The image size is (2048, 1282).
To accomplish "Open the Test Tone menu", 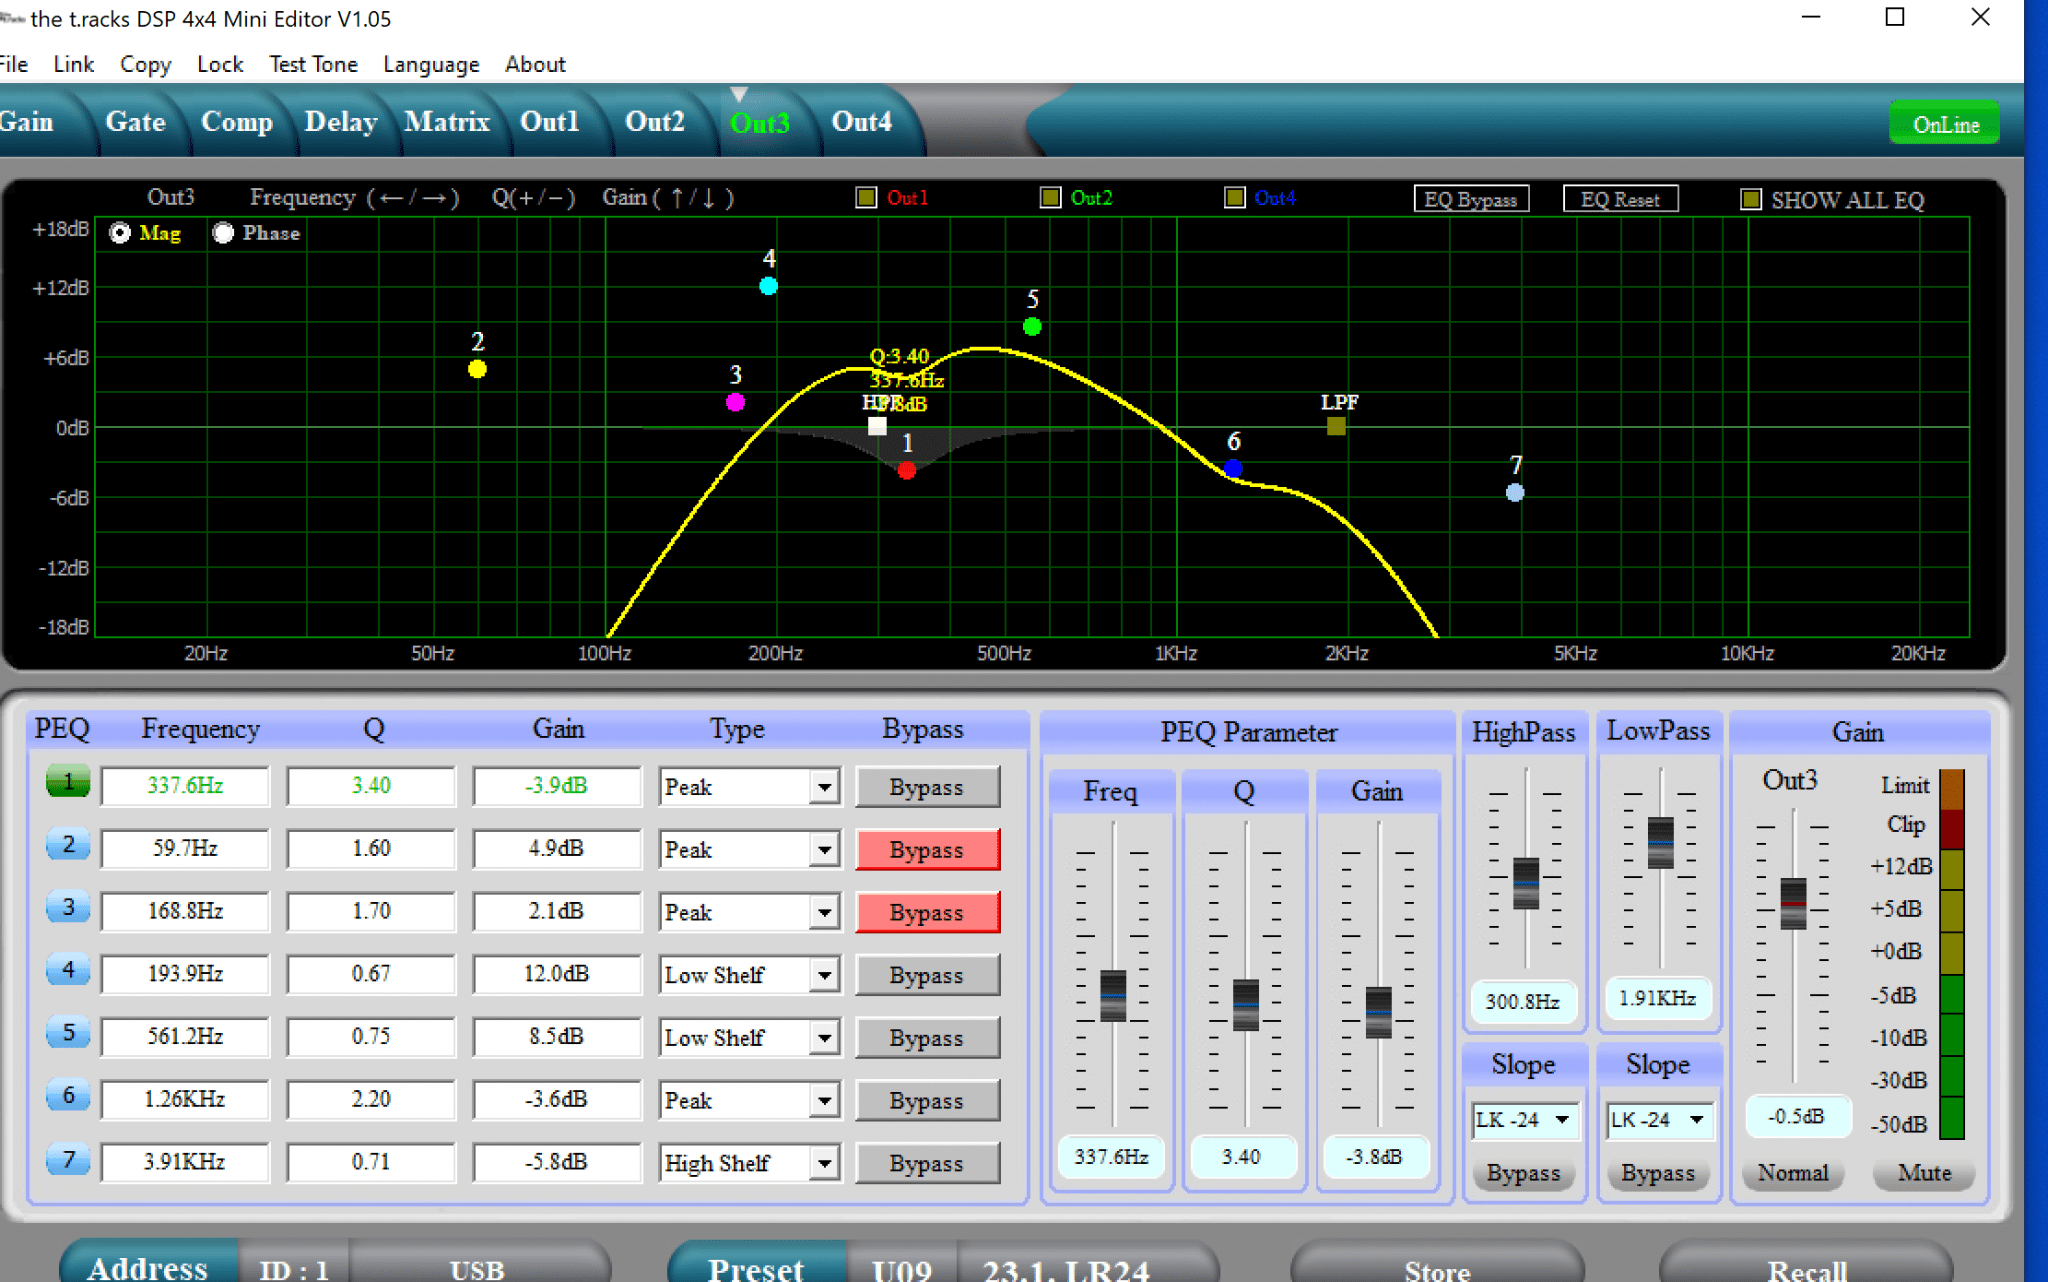I will pos(313,64).
